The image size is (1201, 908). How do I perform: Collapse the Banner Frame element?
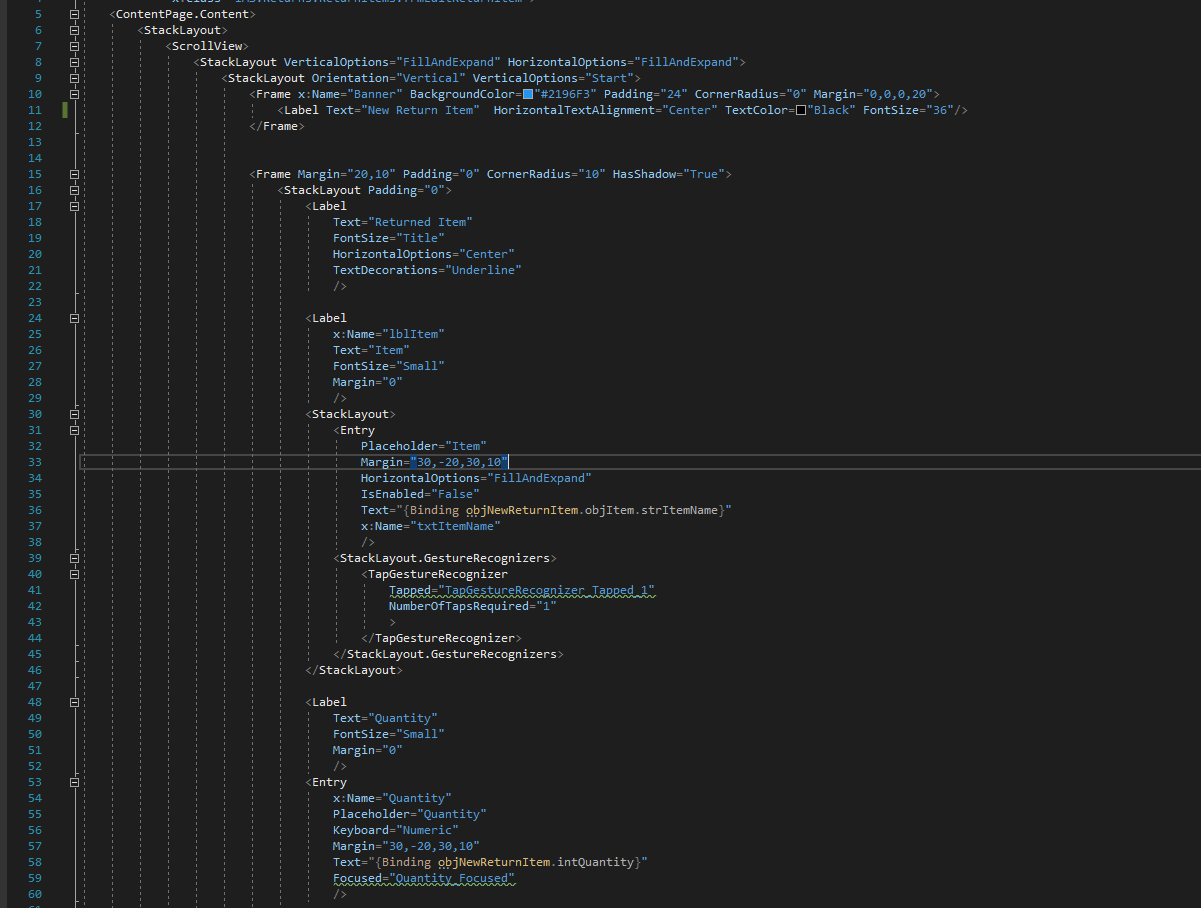[73, 93]
